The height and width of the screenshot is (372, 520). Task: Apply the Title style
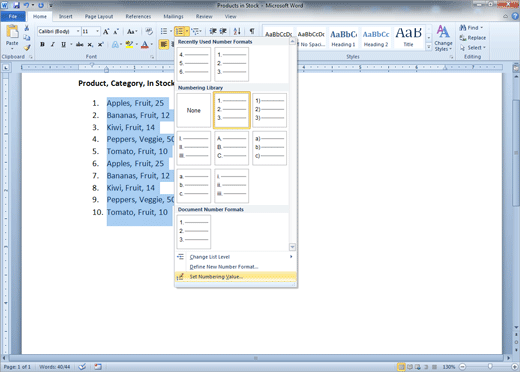point(409,37)
